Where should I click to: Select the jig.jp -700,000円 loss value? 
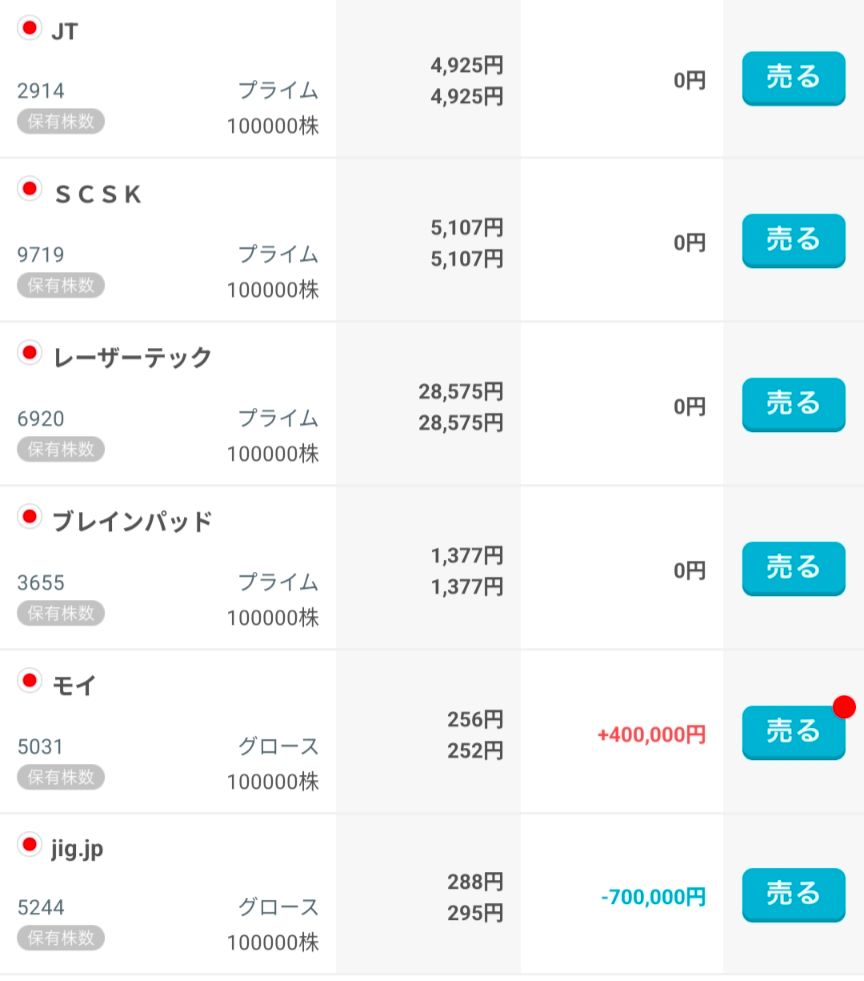click(x=653, y=897)
